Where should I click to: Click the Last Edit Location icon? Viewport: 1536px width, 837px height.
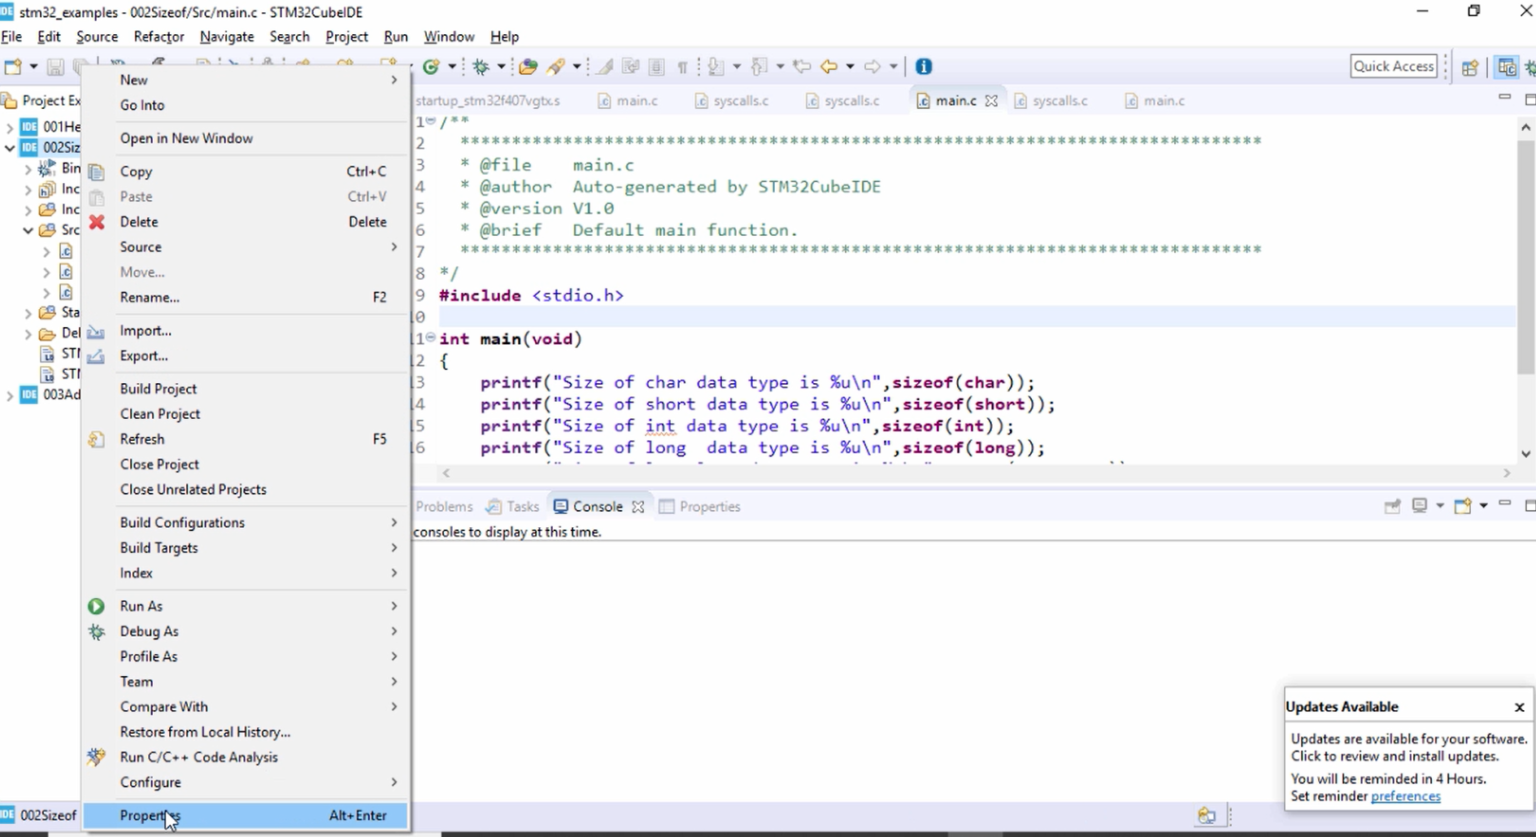click(802, 67)
